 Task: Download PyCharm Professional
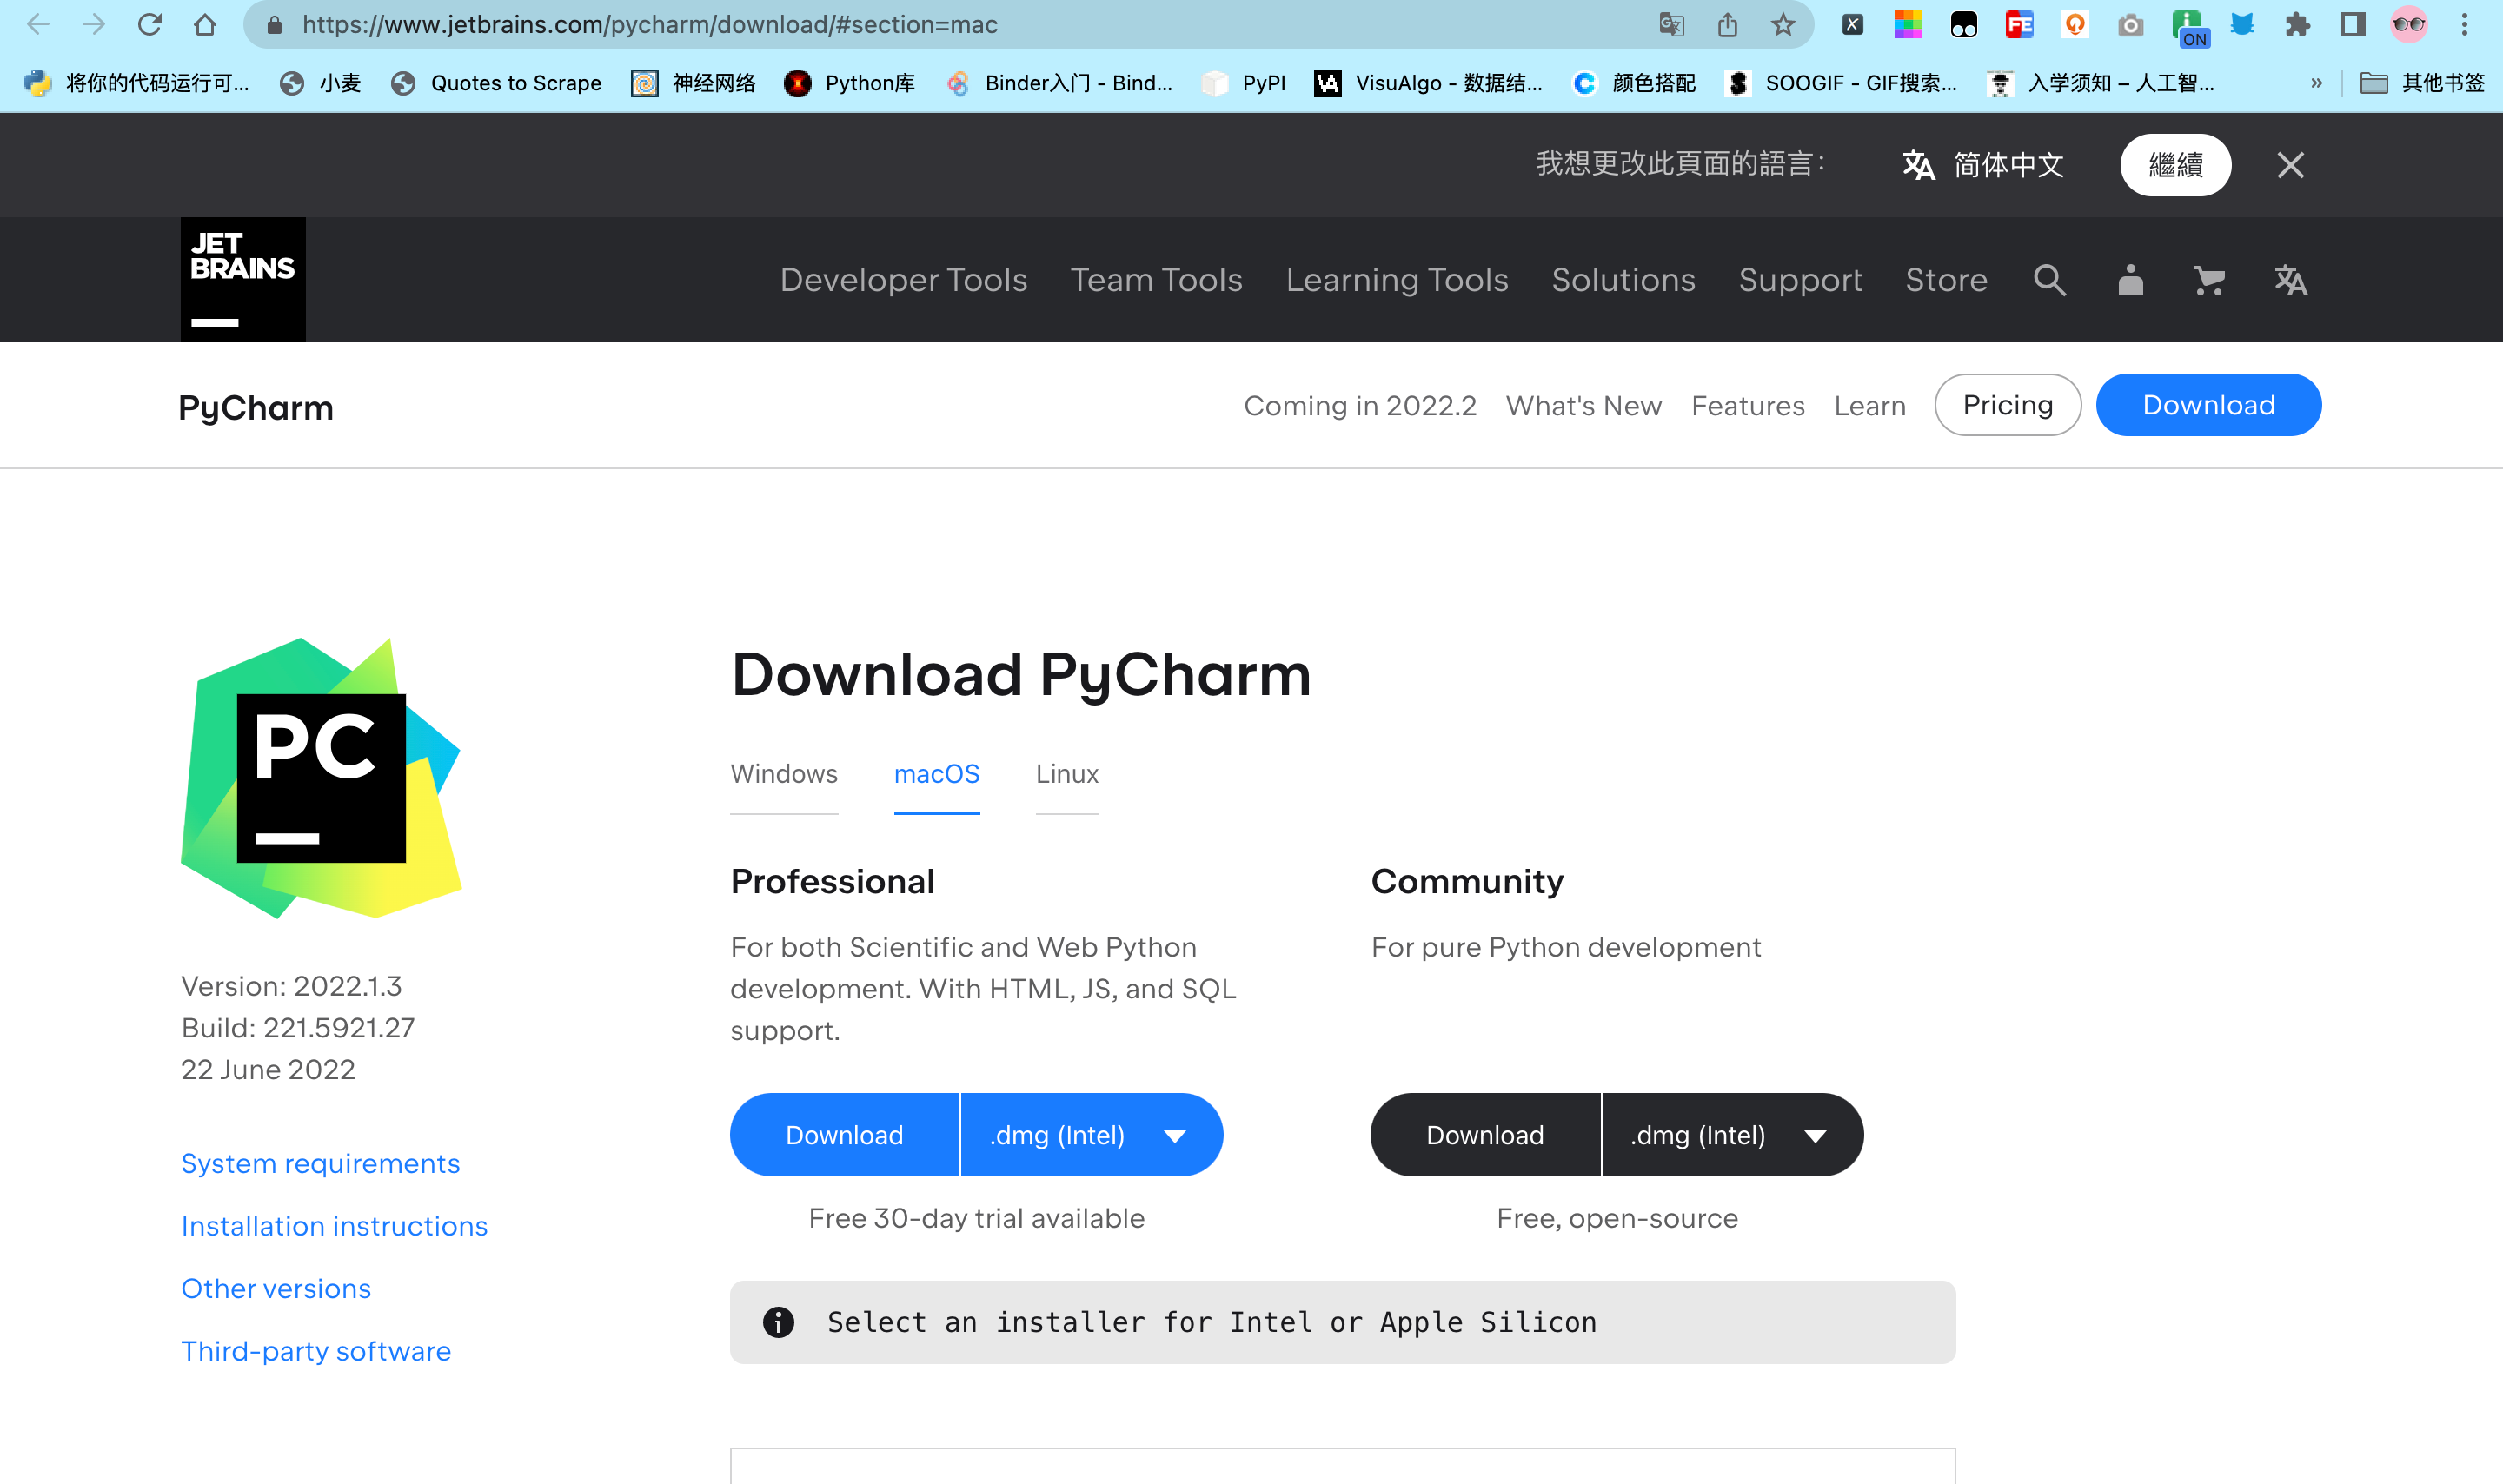point(844,1135)
